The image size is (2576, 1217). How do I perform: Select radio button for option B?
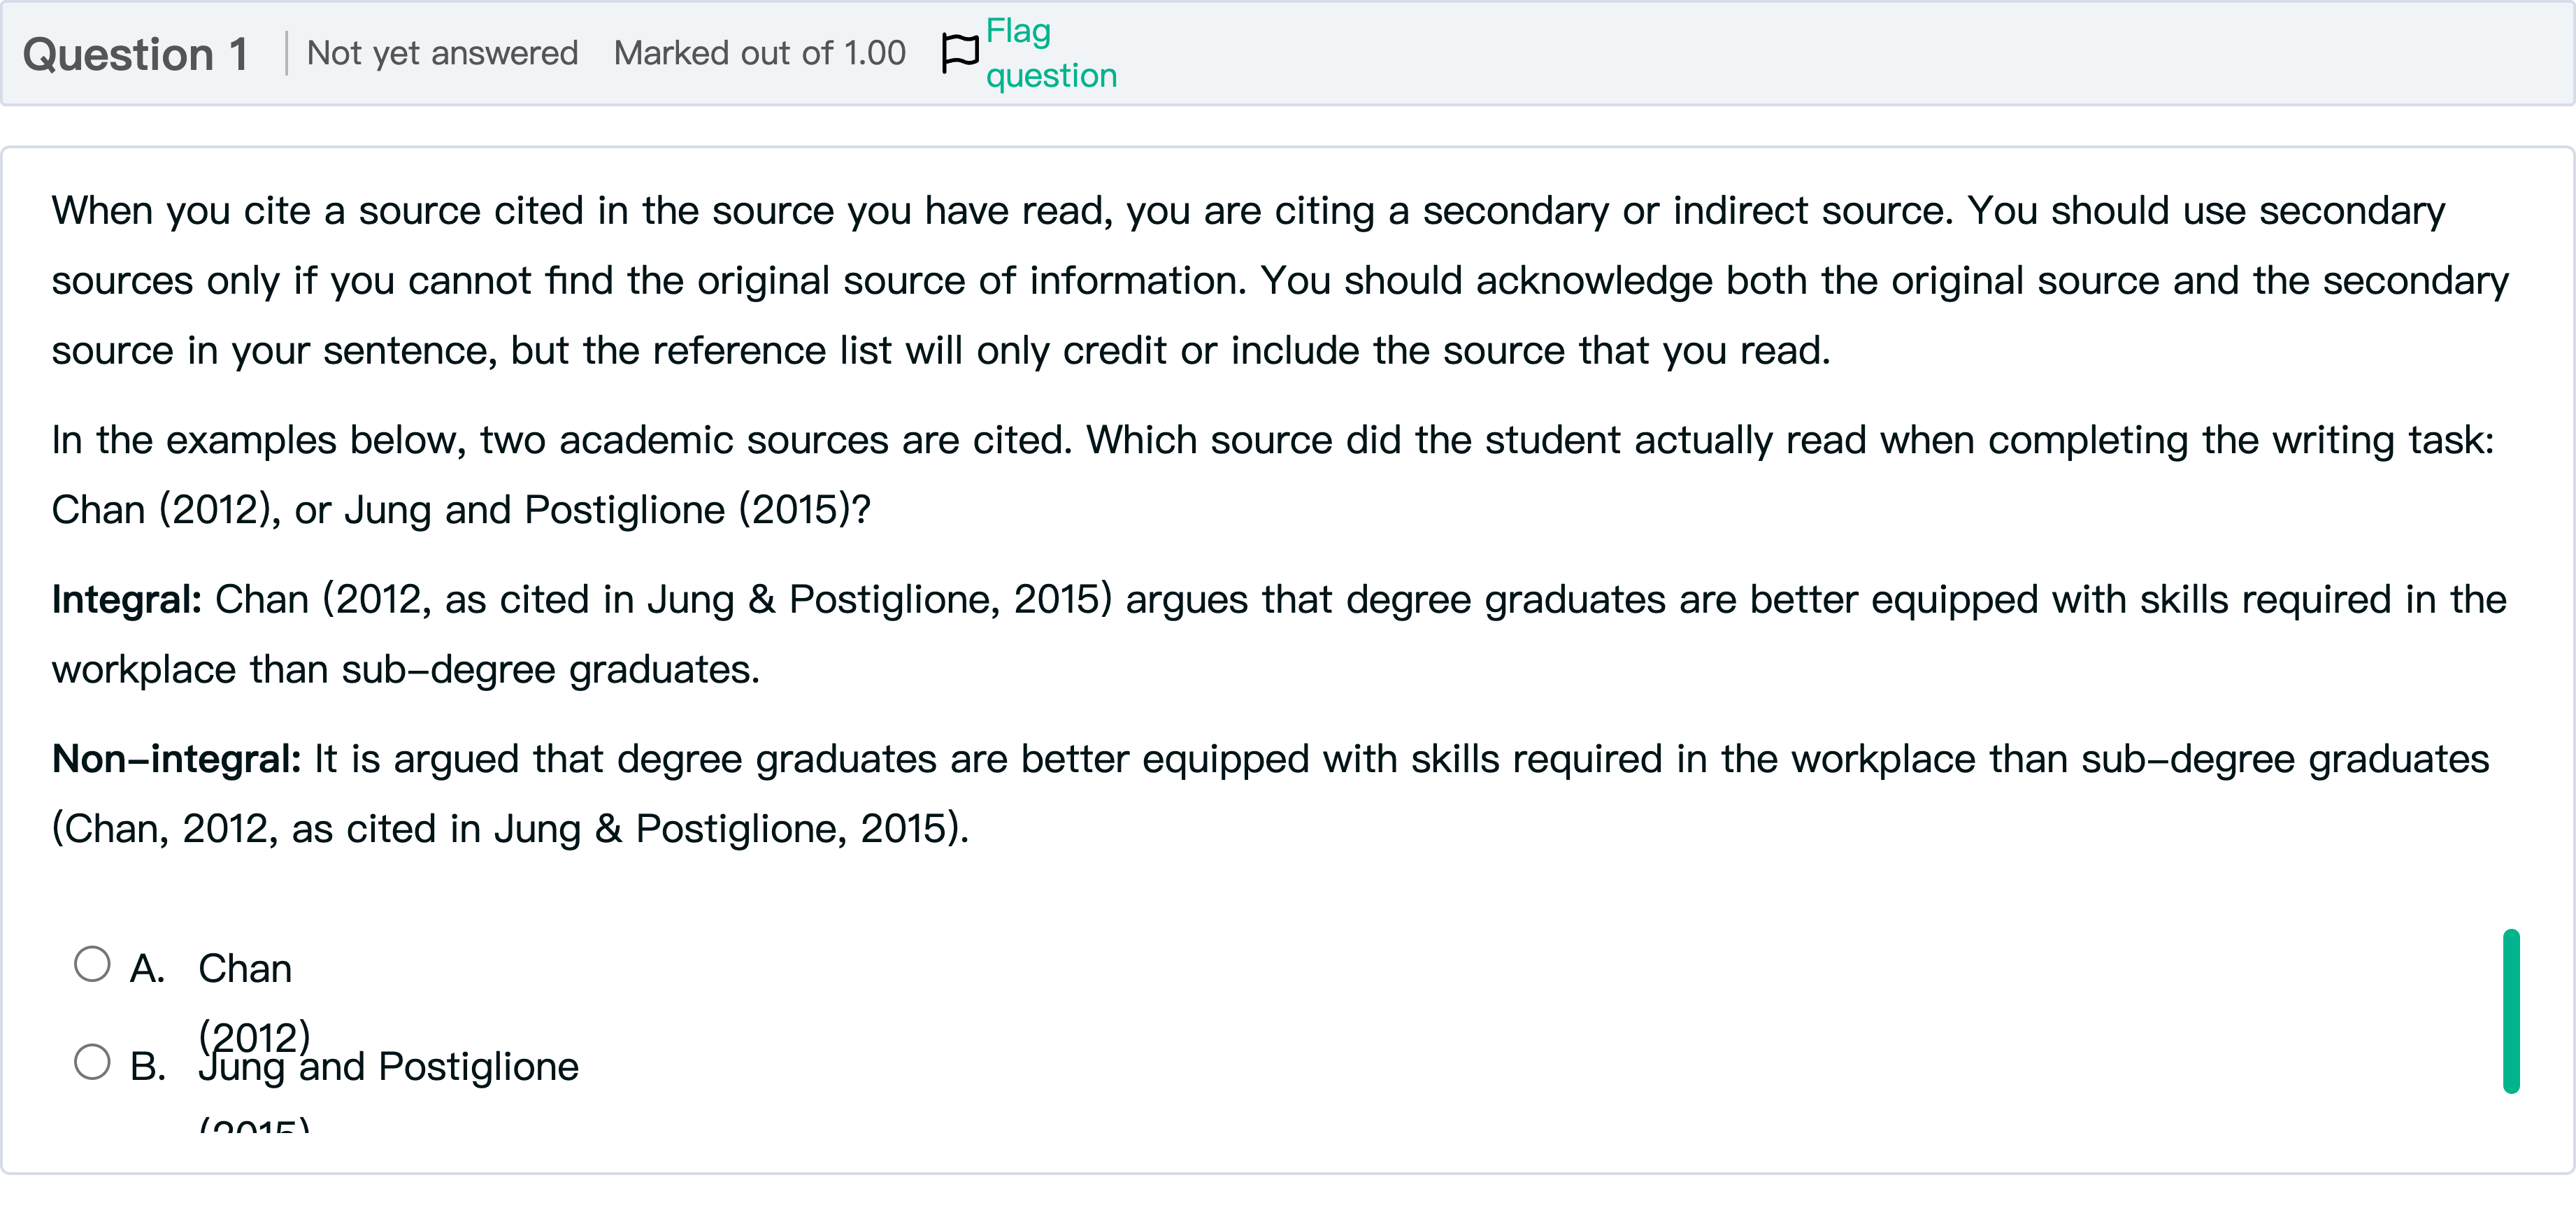[92, 1061]
